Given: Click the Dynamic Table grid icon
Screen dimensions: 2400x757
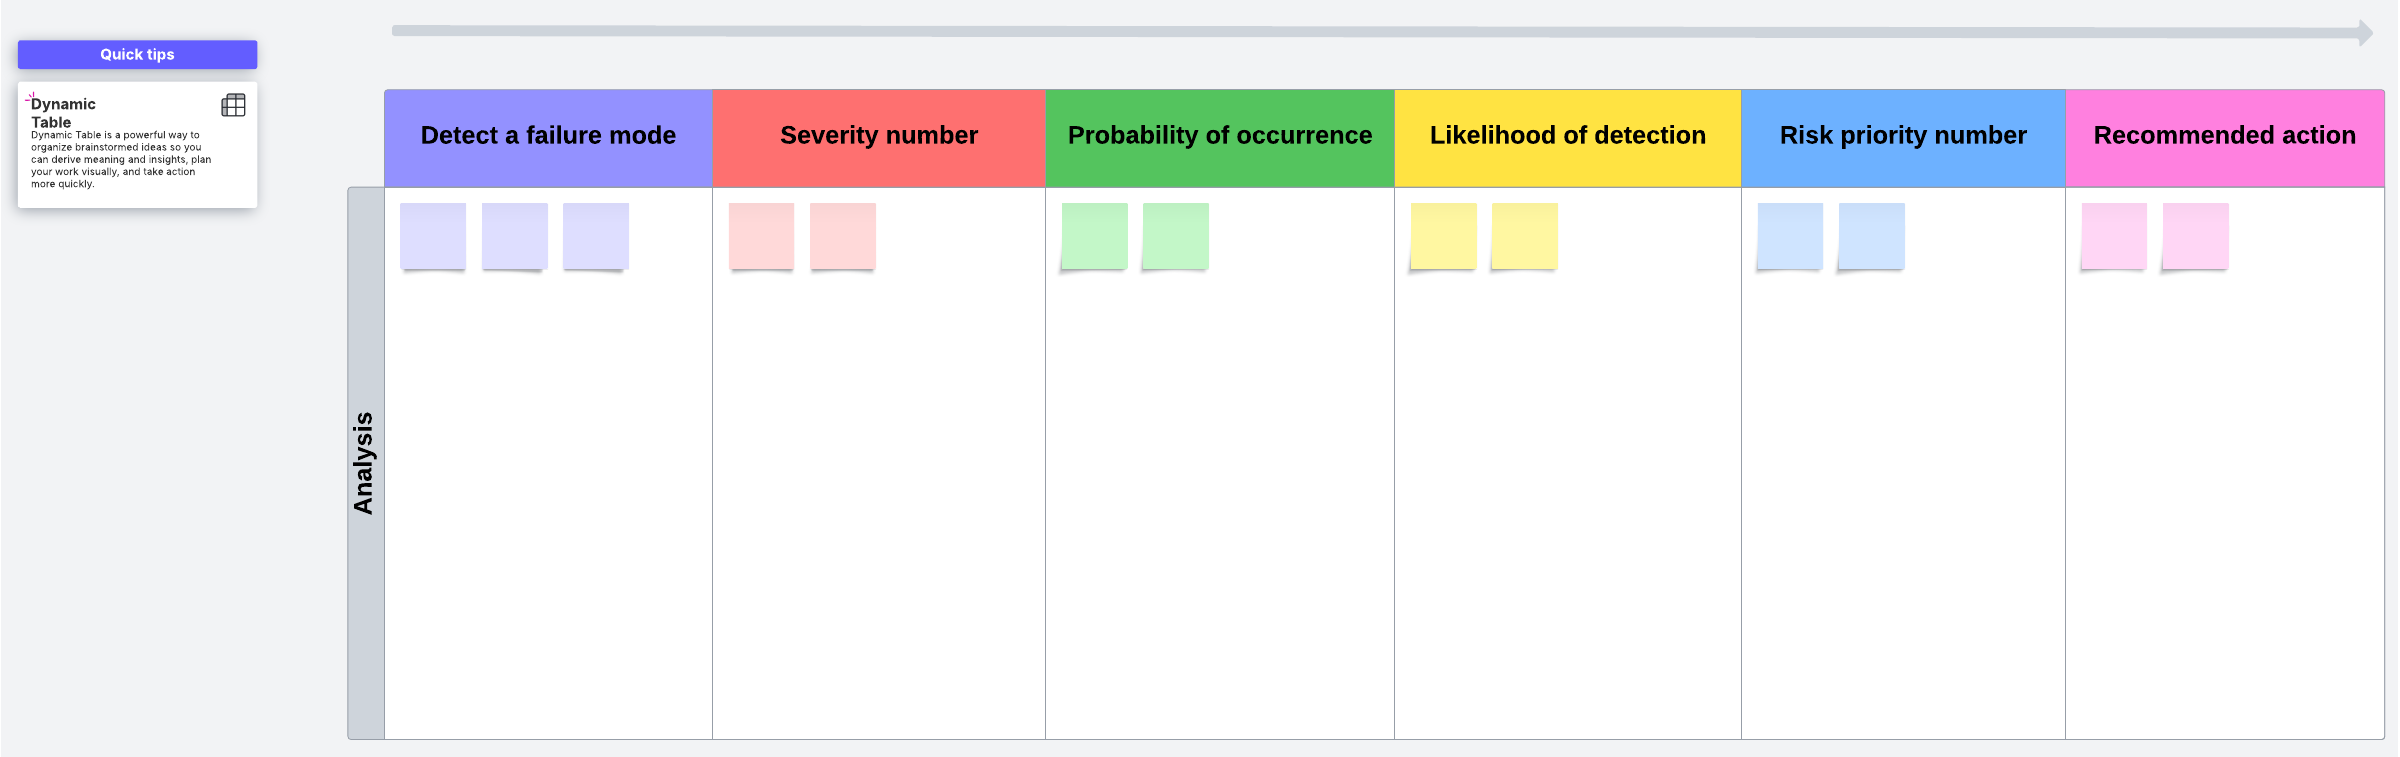Looking at the screenshot, I should (233, 105).
